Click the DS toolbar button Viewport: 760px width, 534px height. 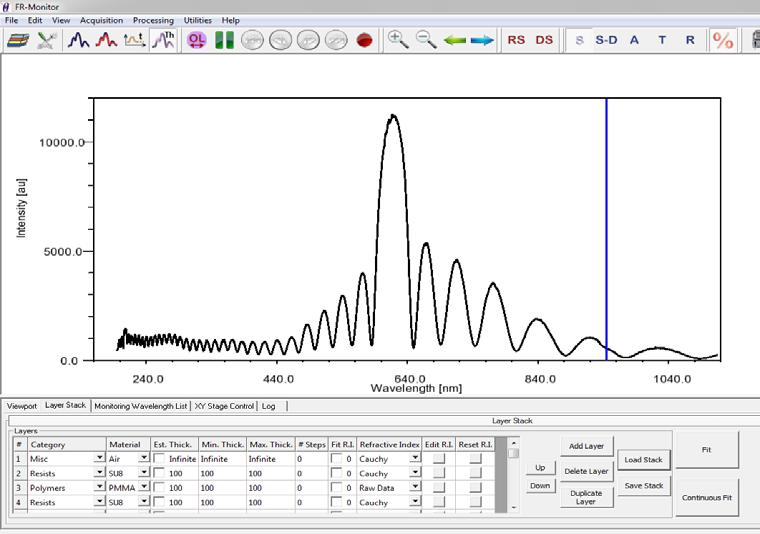click(544, 40)
